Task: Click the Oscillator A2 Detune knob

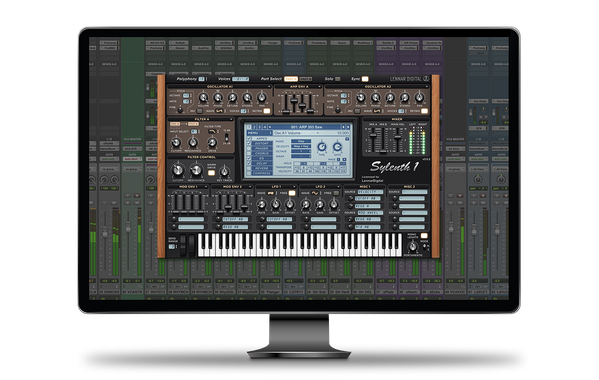Action: coord(390,98)
